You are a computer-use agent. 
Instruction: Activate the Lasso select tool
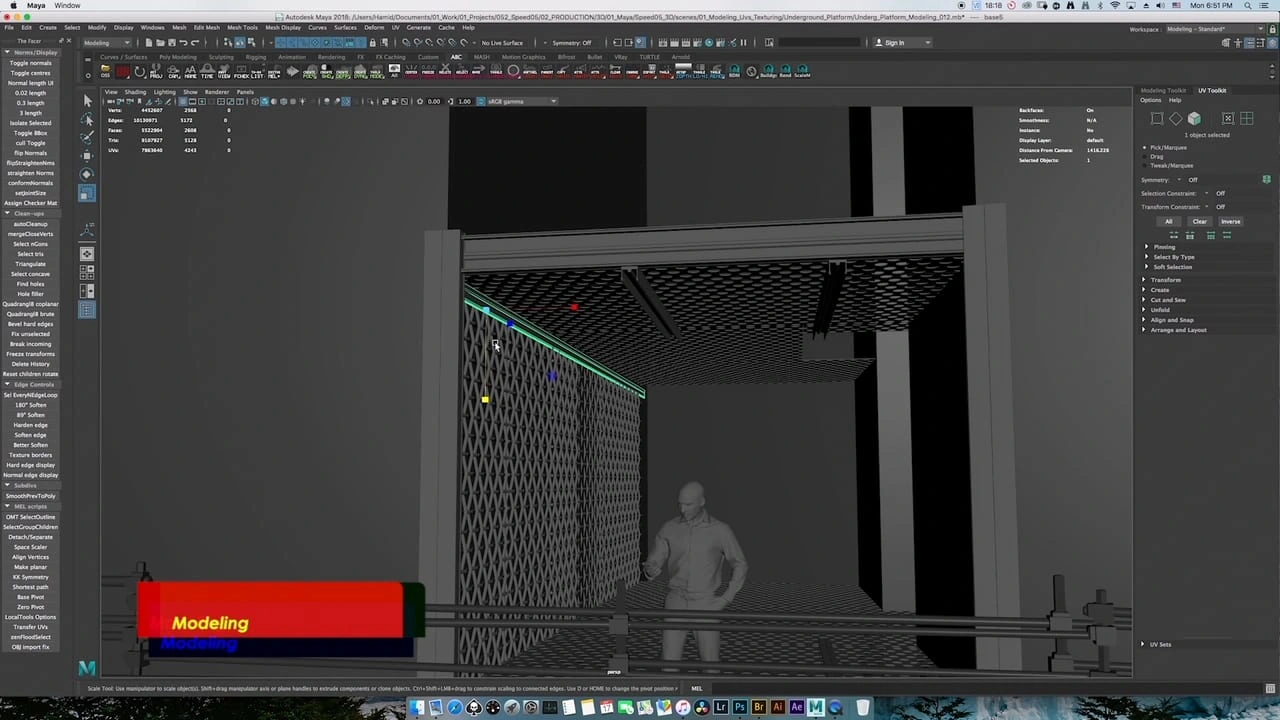click(87, 119)
